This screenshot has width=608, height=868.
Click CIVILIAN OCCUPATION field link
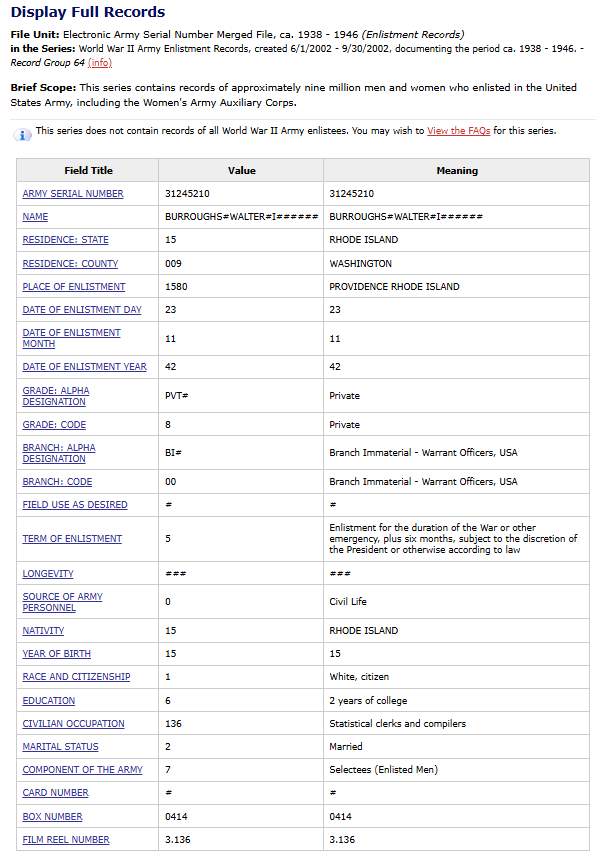click(x=74, y=724)
